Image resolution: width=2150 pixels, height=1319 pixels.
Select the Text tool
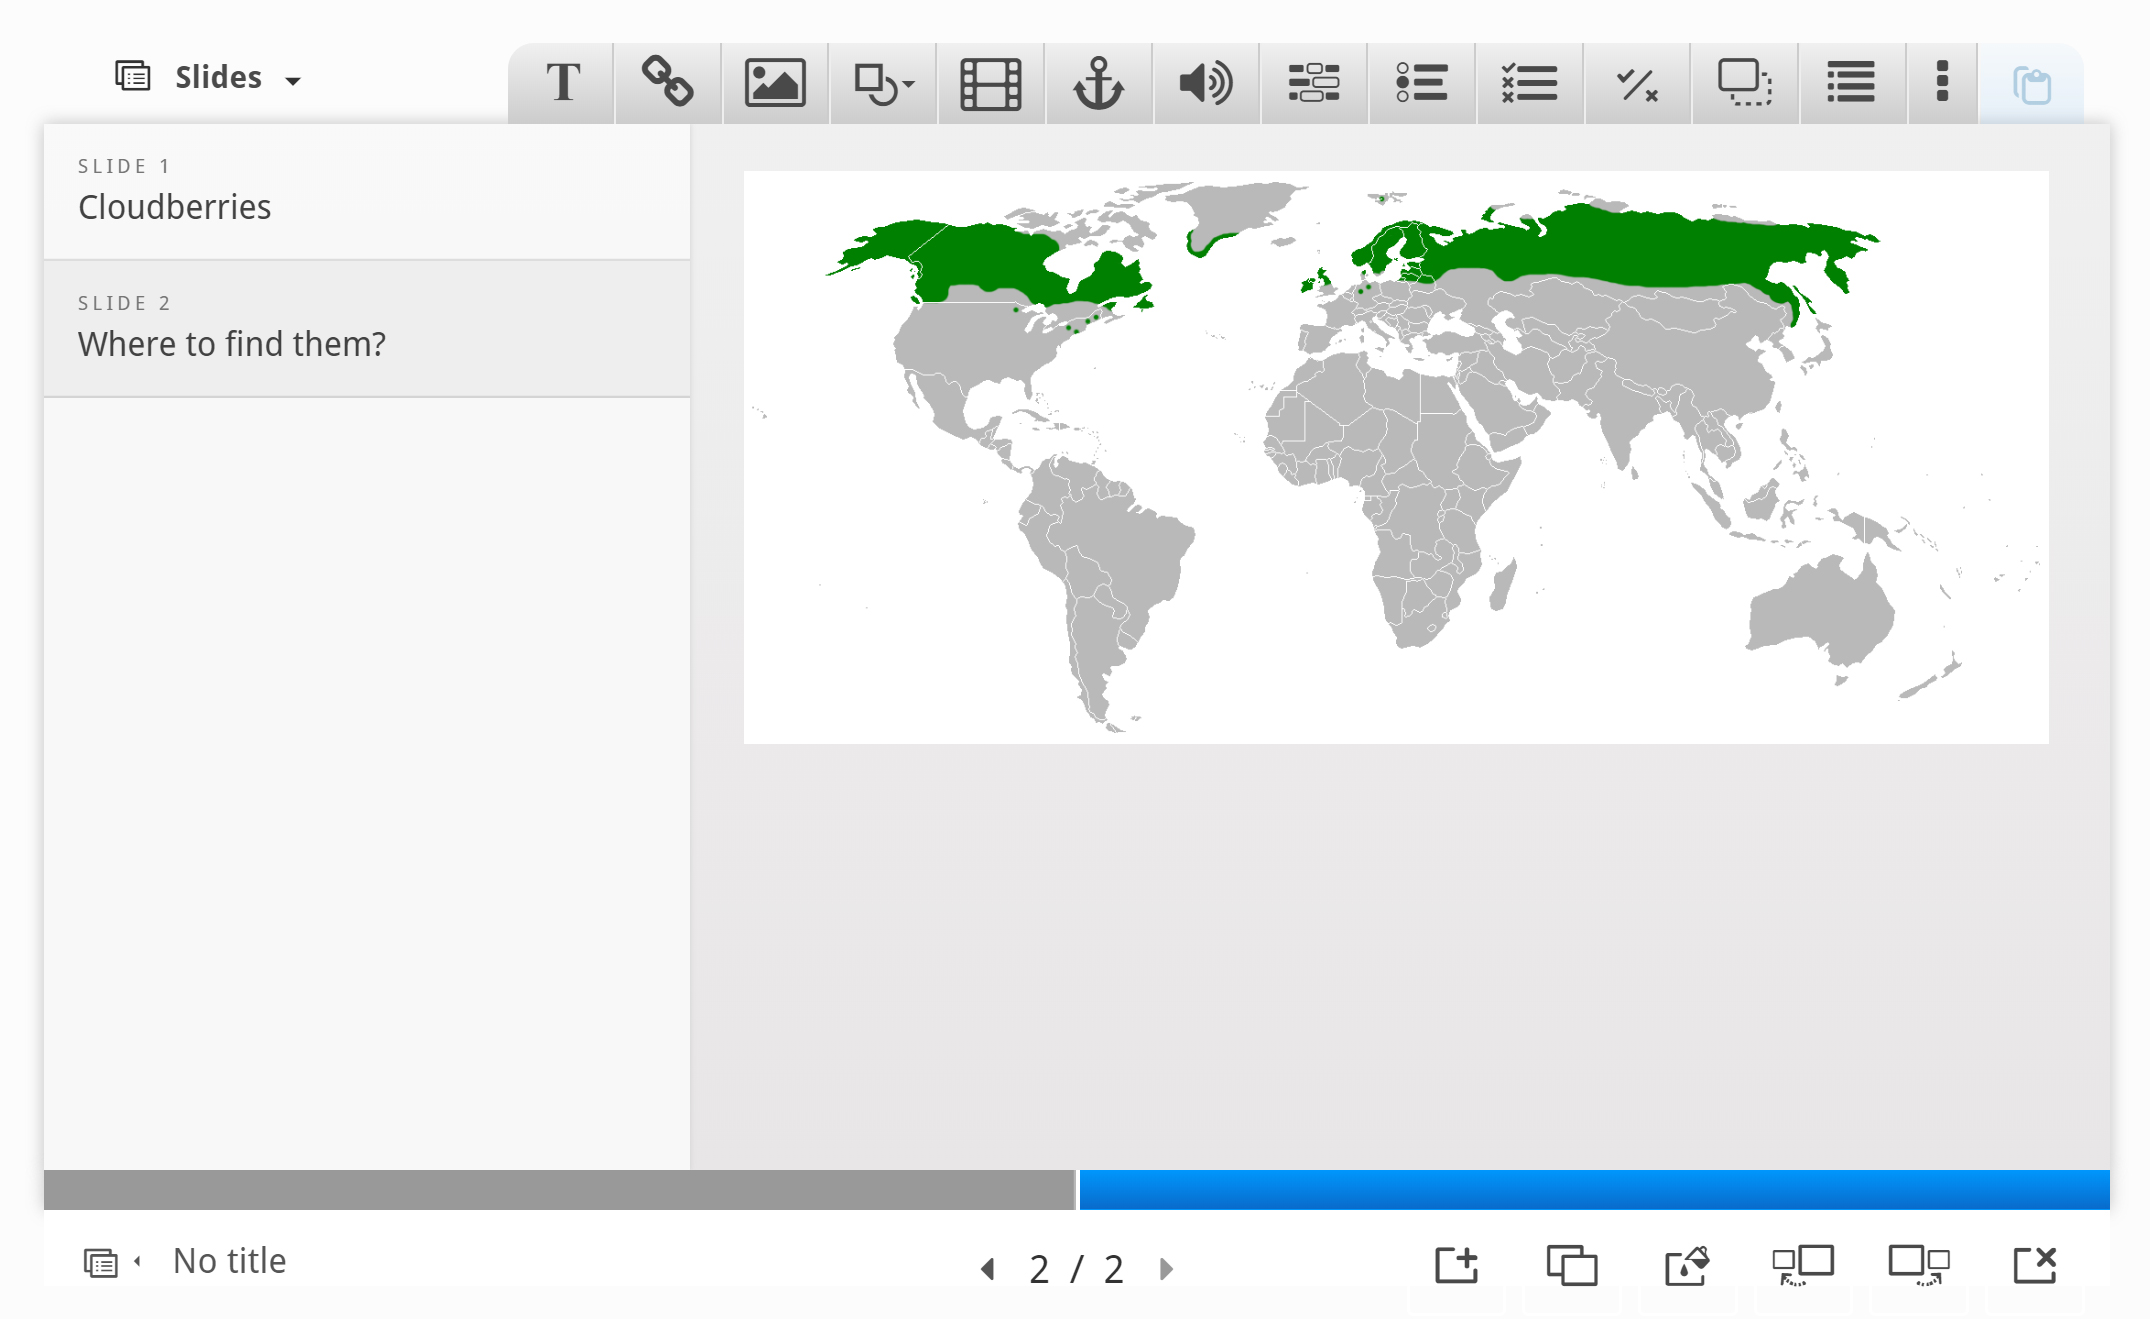pos(562,83)
